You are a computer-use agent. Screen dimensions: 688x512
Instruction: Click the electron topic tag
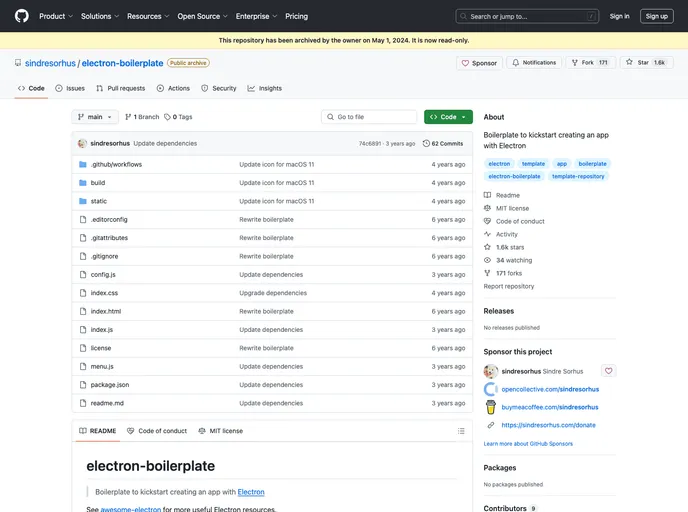click(x=499, y=164)
